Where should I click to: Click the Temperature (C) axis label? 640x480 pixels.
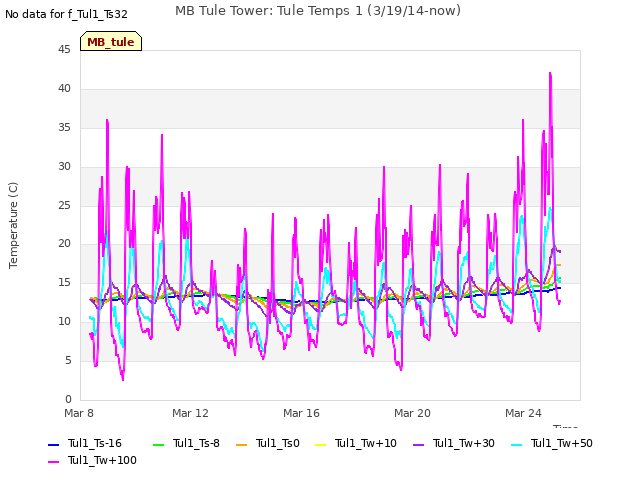[x=13, y=225]
